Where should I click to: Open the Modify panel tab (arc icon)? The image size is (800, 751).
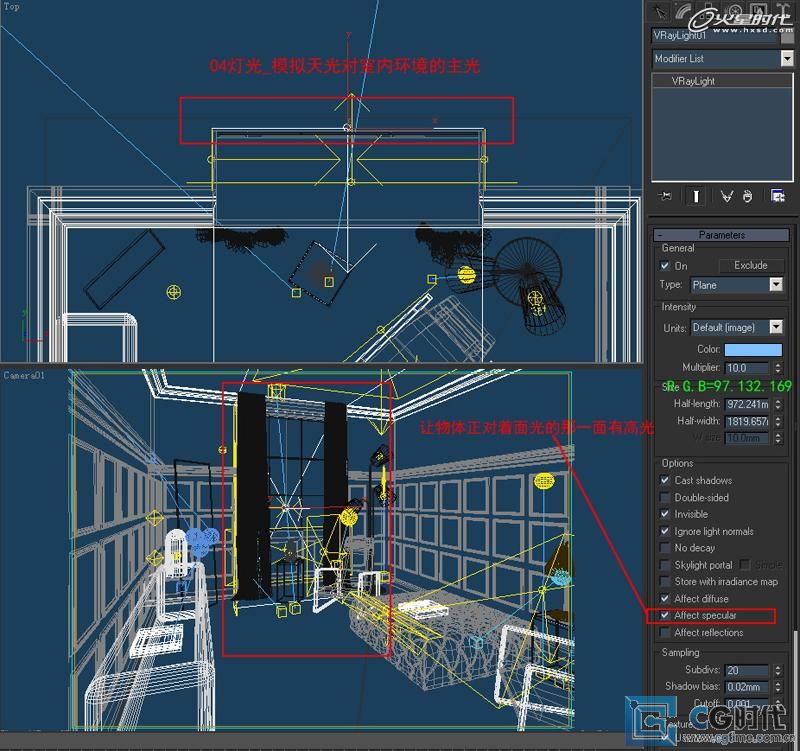pos(683,11)
